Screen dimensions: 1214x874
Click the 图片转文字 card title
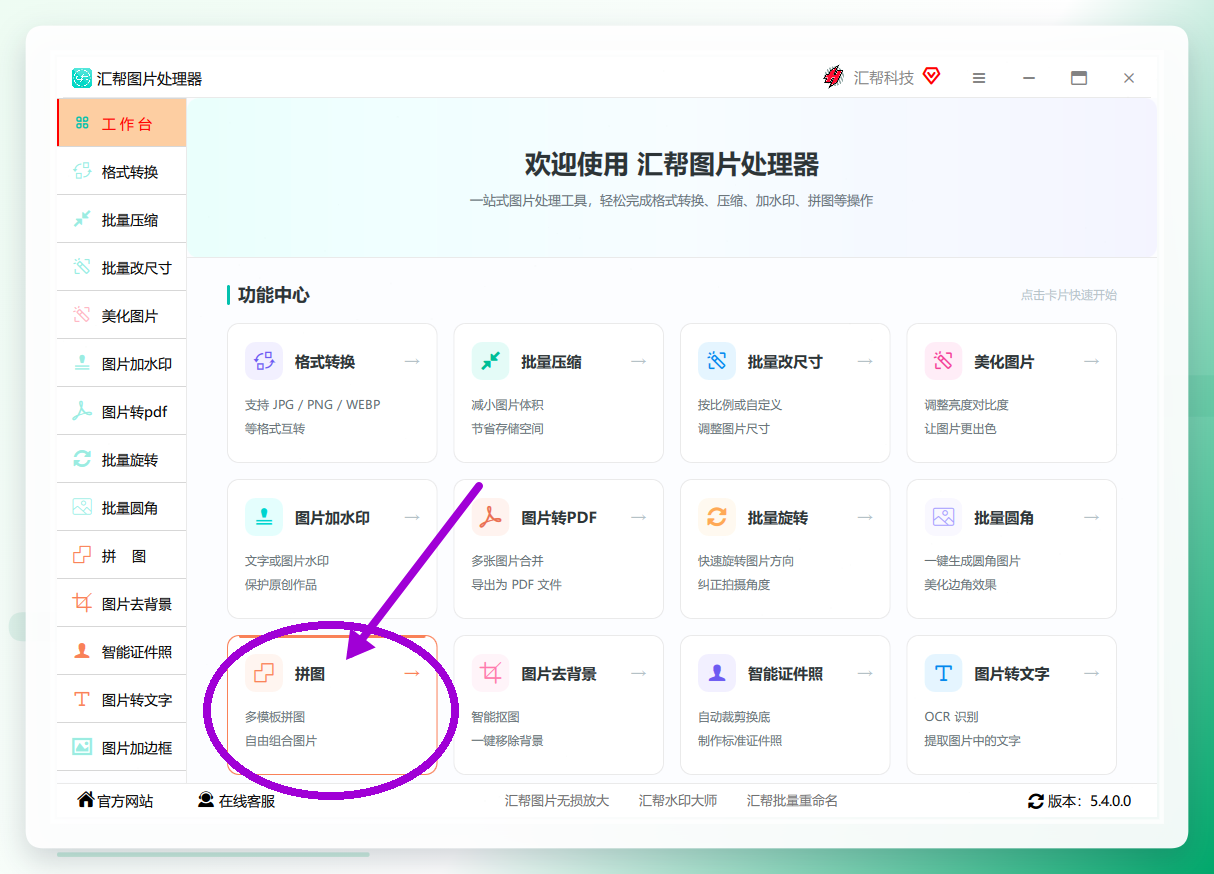(x=1012, y=674)
